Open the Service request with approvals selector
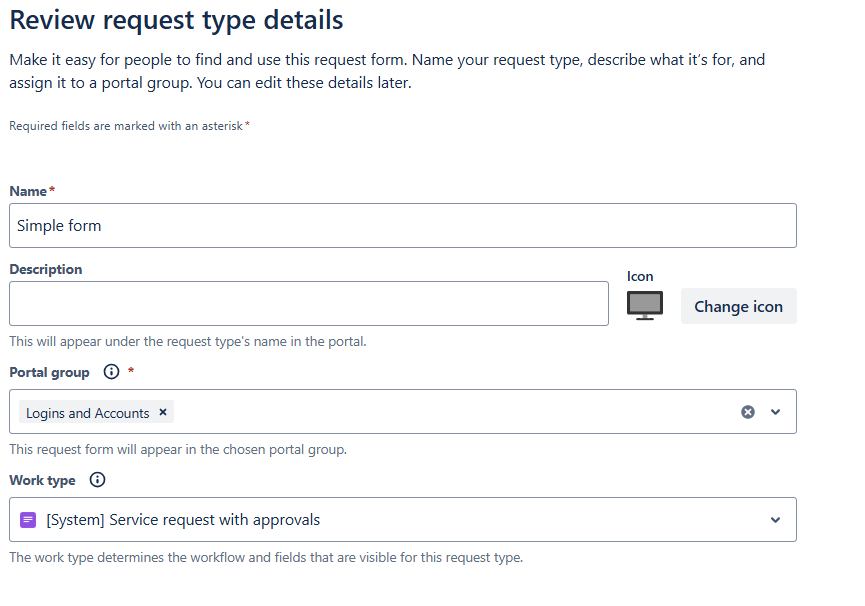This screenshot has height=606, width=865. (403, 519)
